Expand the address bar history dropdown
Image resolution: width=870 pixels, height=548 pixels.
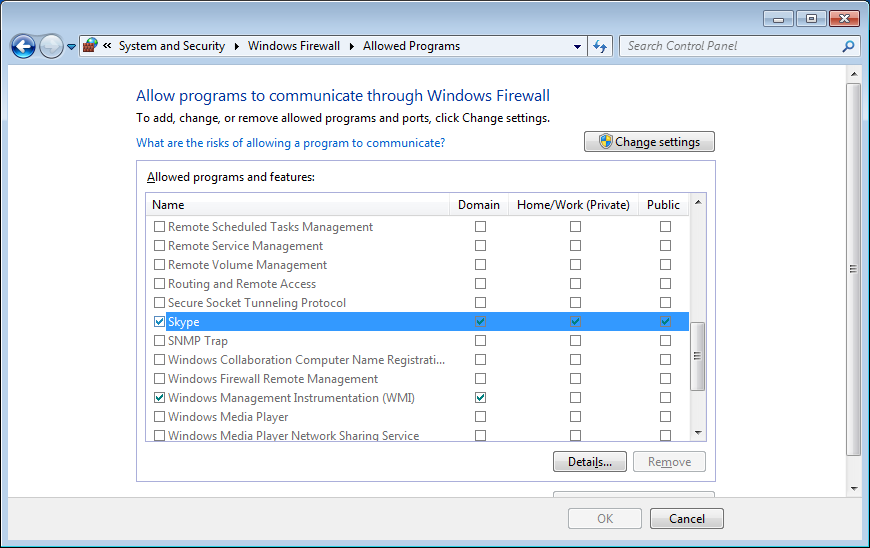point(578,47)
